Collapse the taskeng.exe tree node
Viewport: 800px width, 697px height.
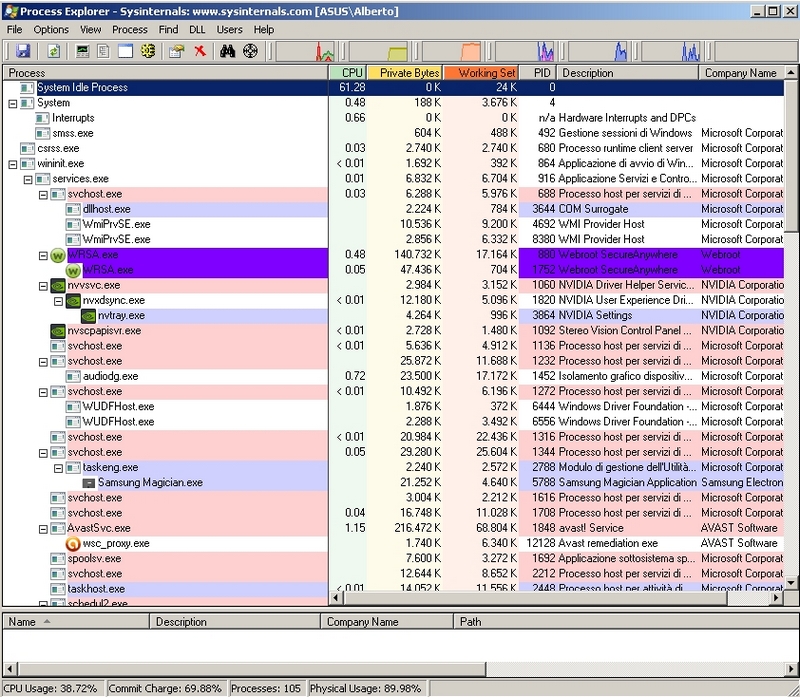point(59,468)
